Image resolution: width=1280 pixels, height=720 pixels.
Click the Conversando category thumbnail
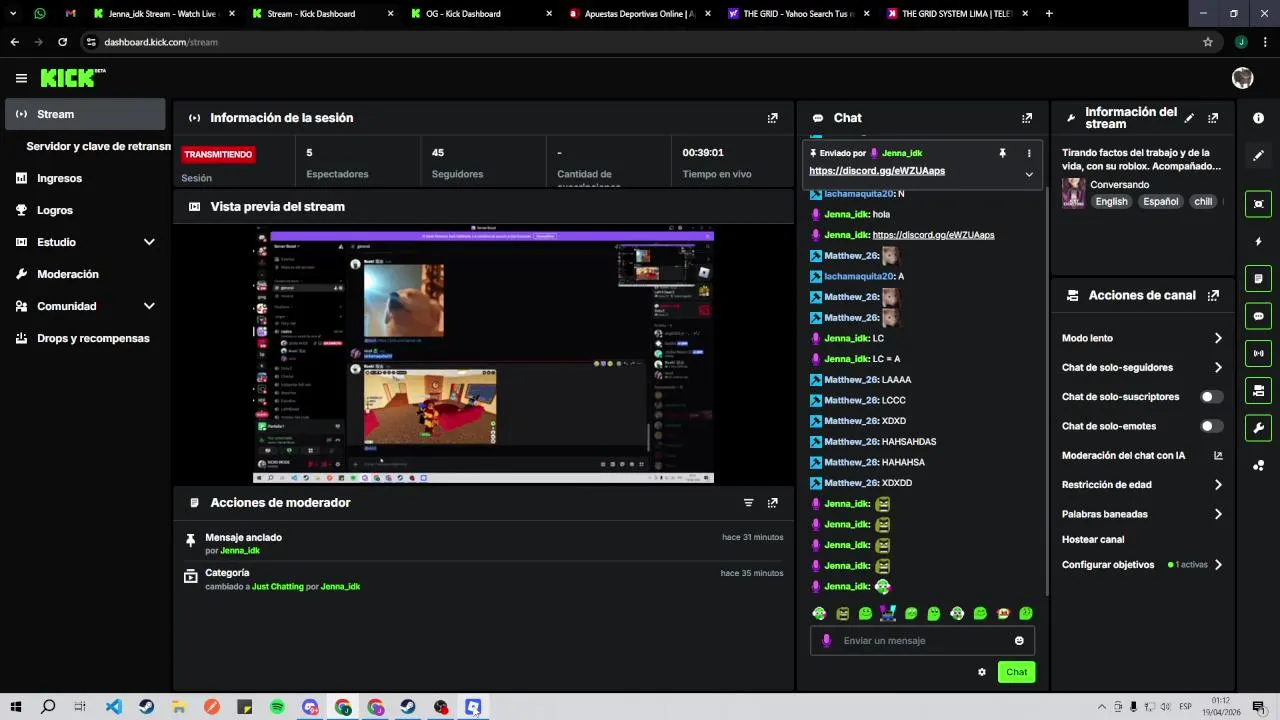pos(1074,193)
